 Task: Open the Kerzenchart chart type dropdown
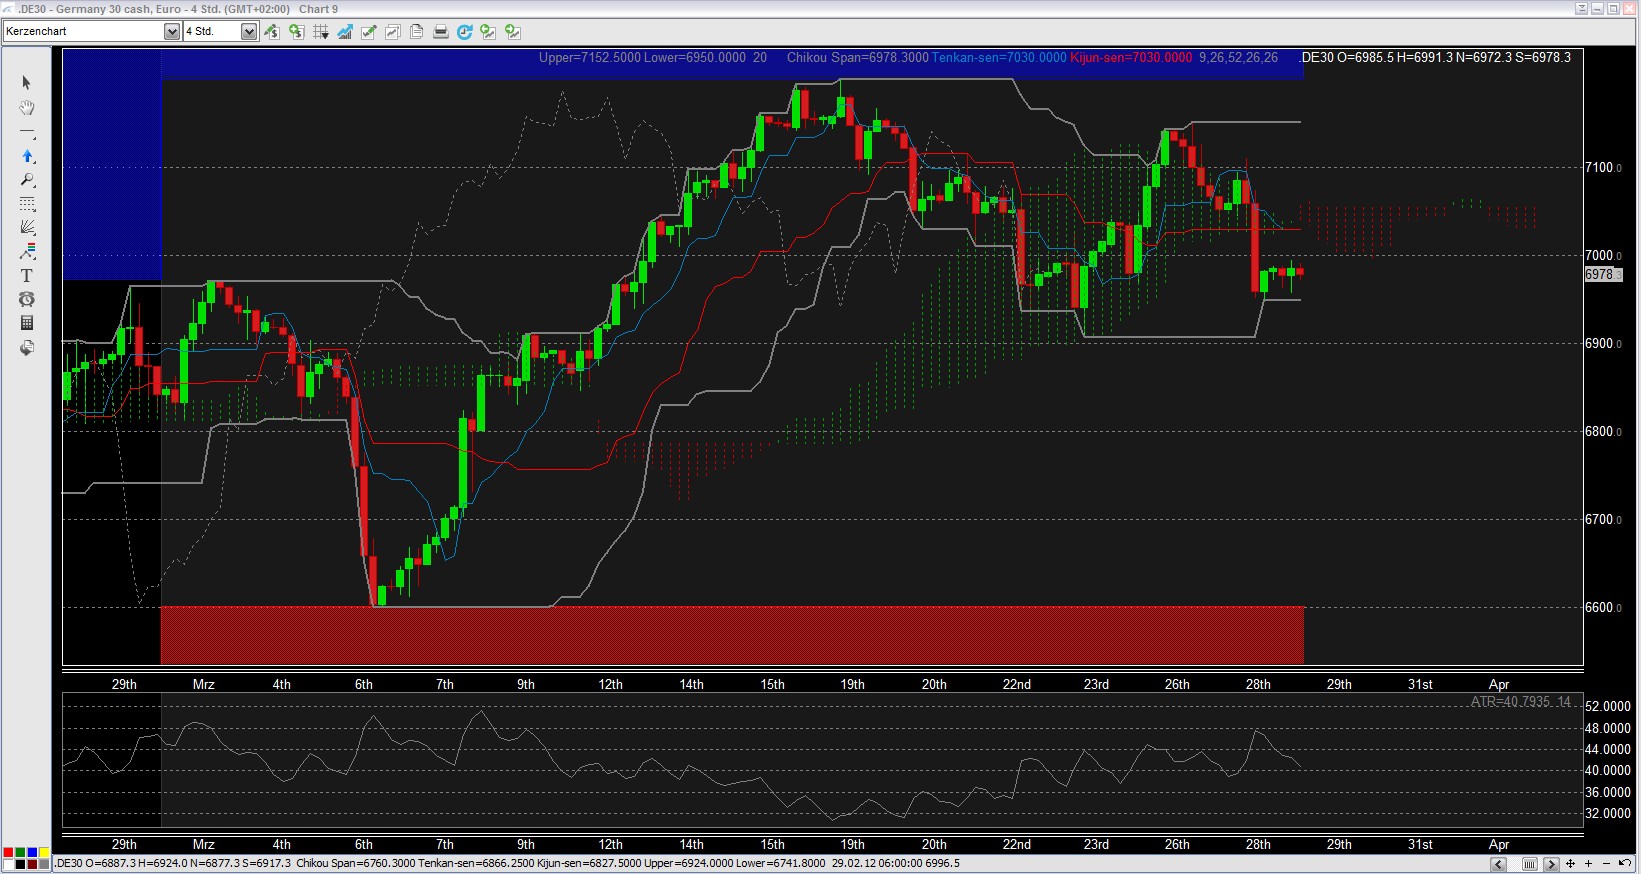click(x=171, y=32)
